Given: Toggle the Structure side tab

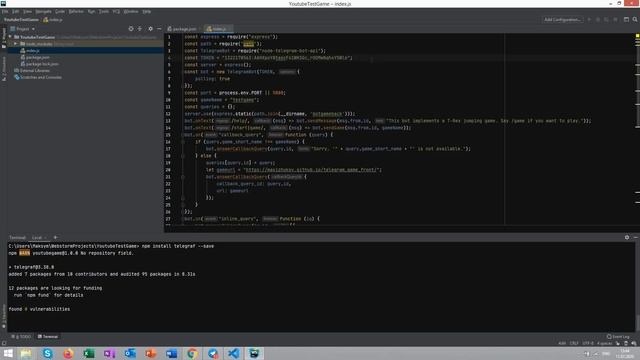Looking at the screenshot, I should tap(4, 69).
